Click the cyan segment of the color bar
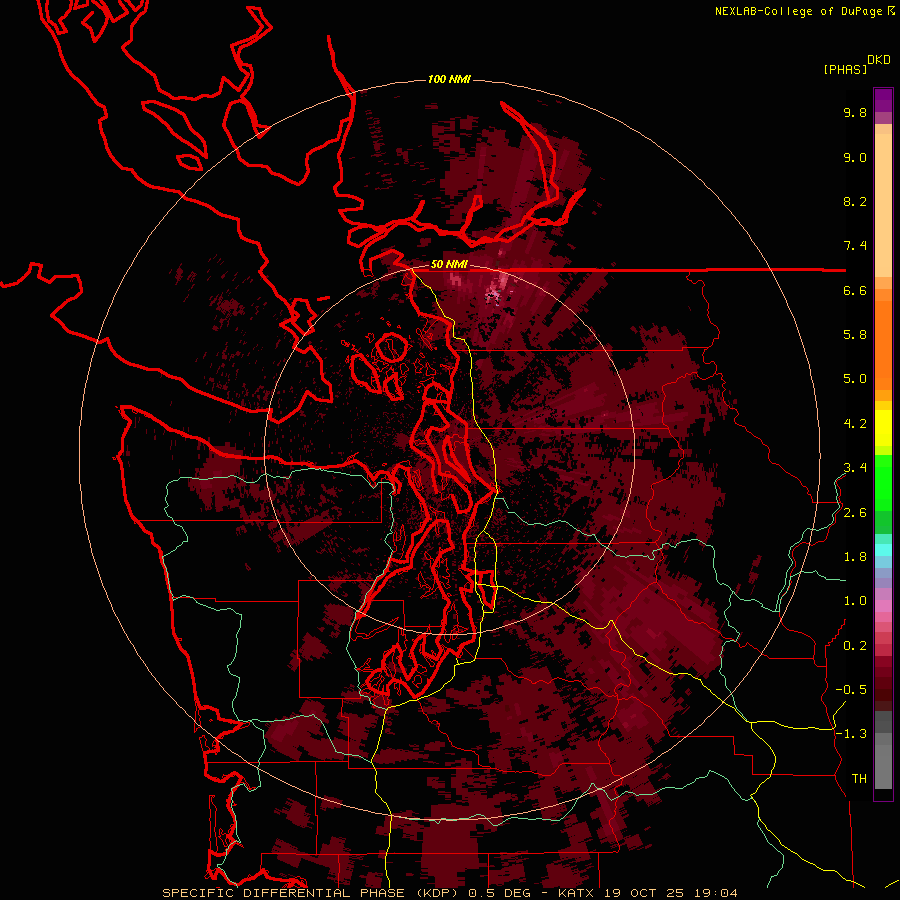This screenshot has width=900, height=900. pos(883,550)
